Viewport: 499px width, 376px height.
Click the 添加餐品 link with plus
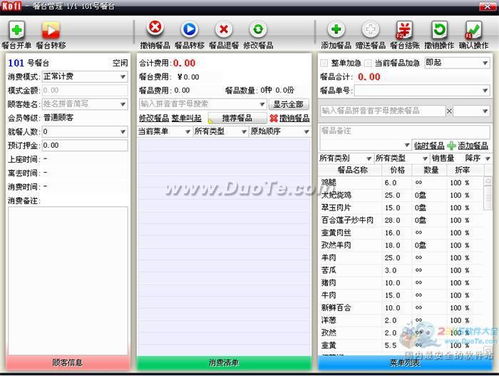point(468,145)
